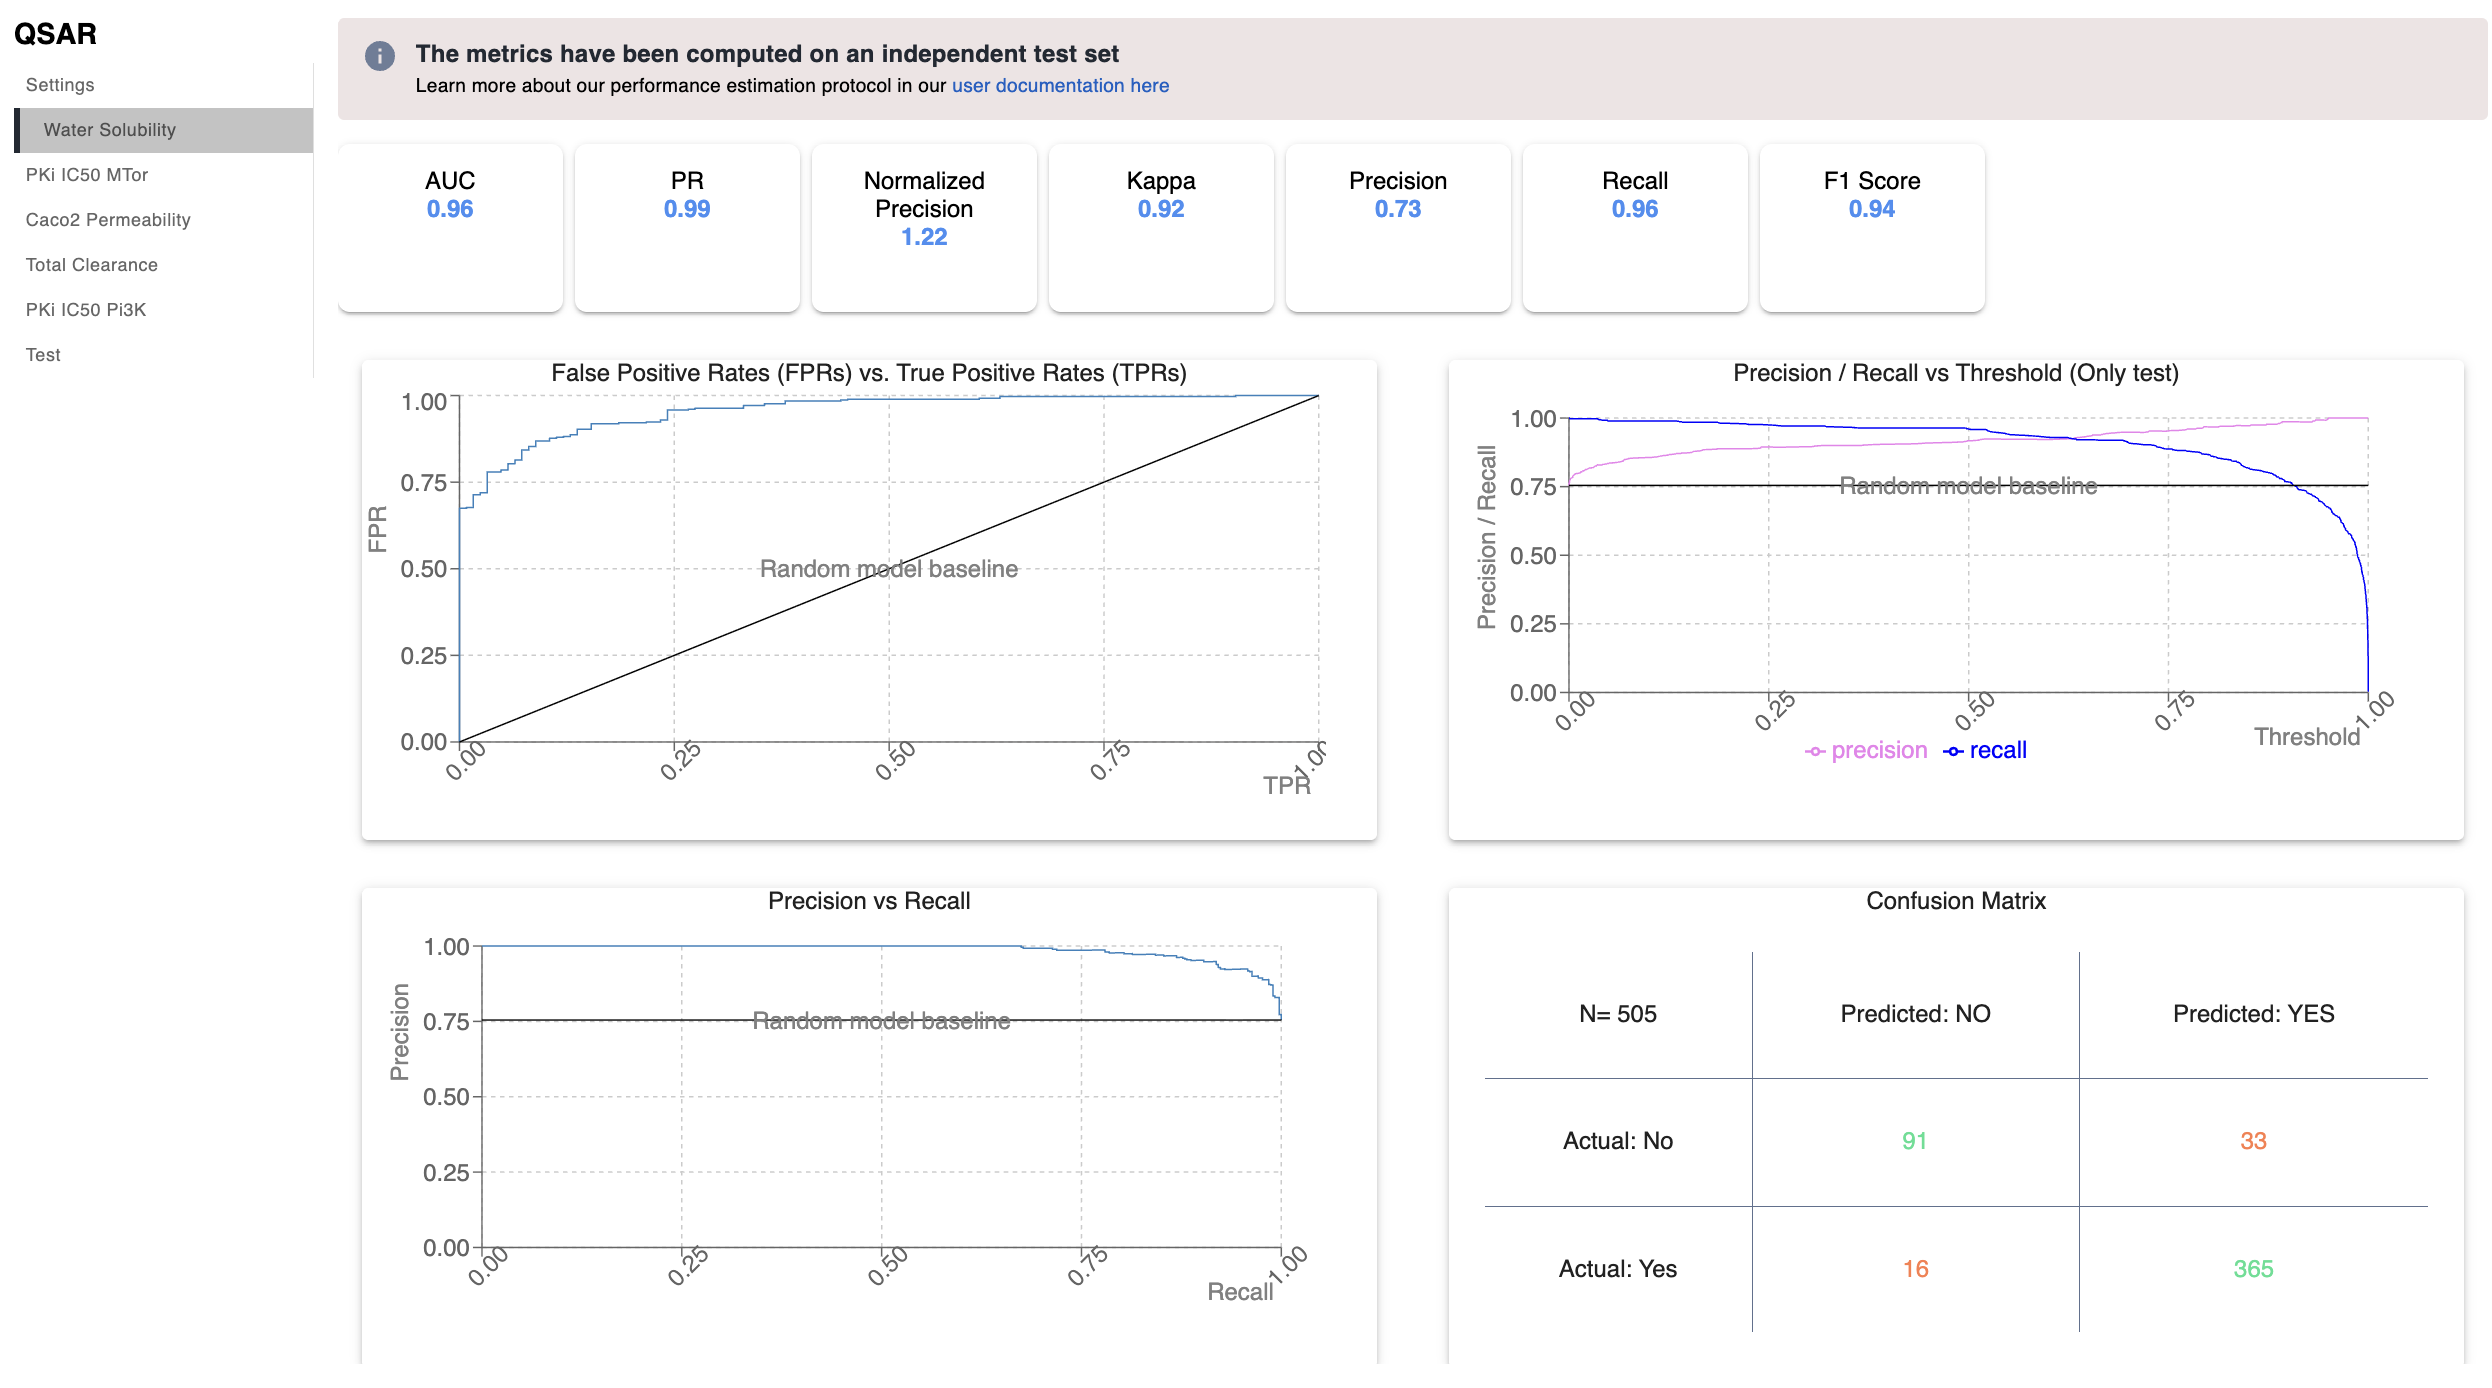The width and height of the screenshot is (2492, 1388).
Task: Select the Water Solubility model
Action: click(x=164, y=130)
